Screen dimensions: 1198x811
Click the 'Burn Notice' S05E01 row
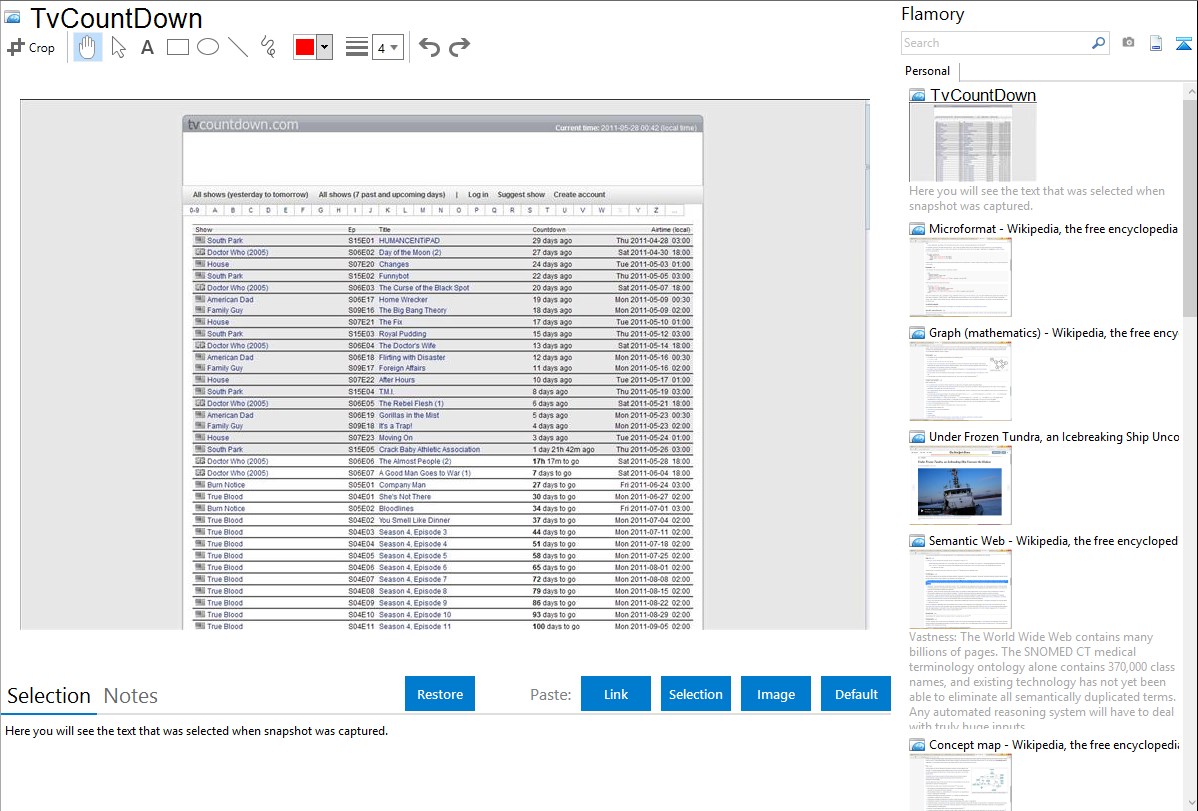(442, 485)
